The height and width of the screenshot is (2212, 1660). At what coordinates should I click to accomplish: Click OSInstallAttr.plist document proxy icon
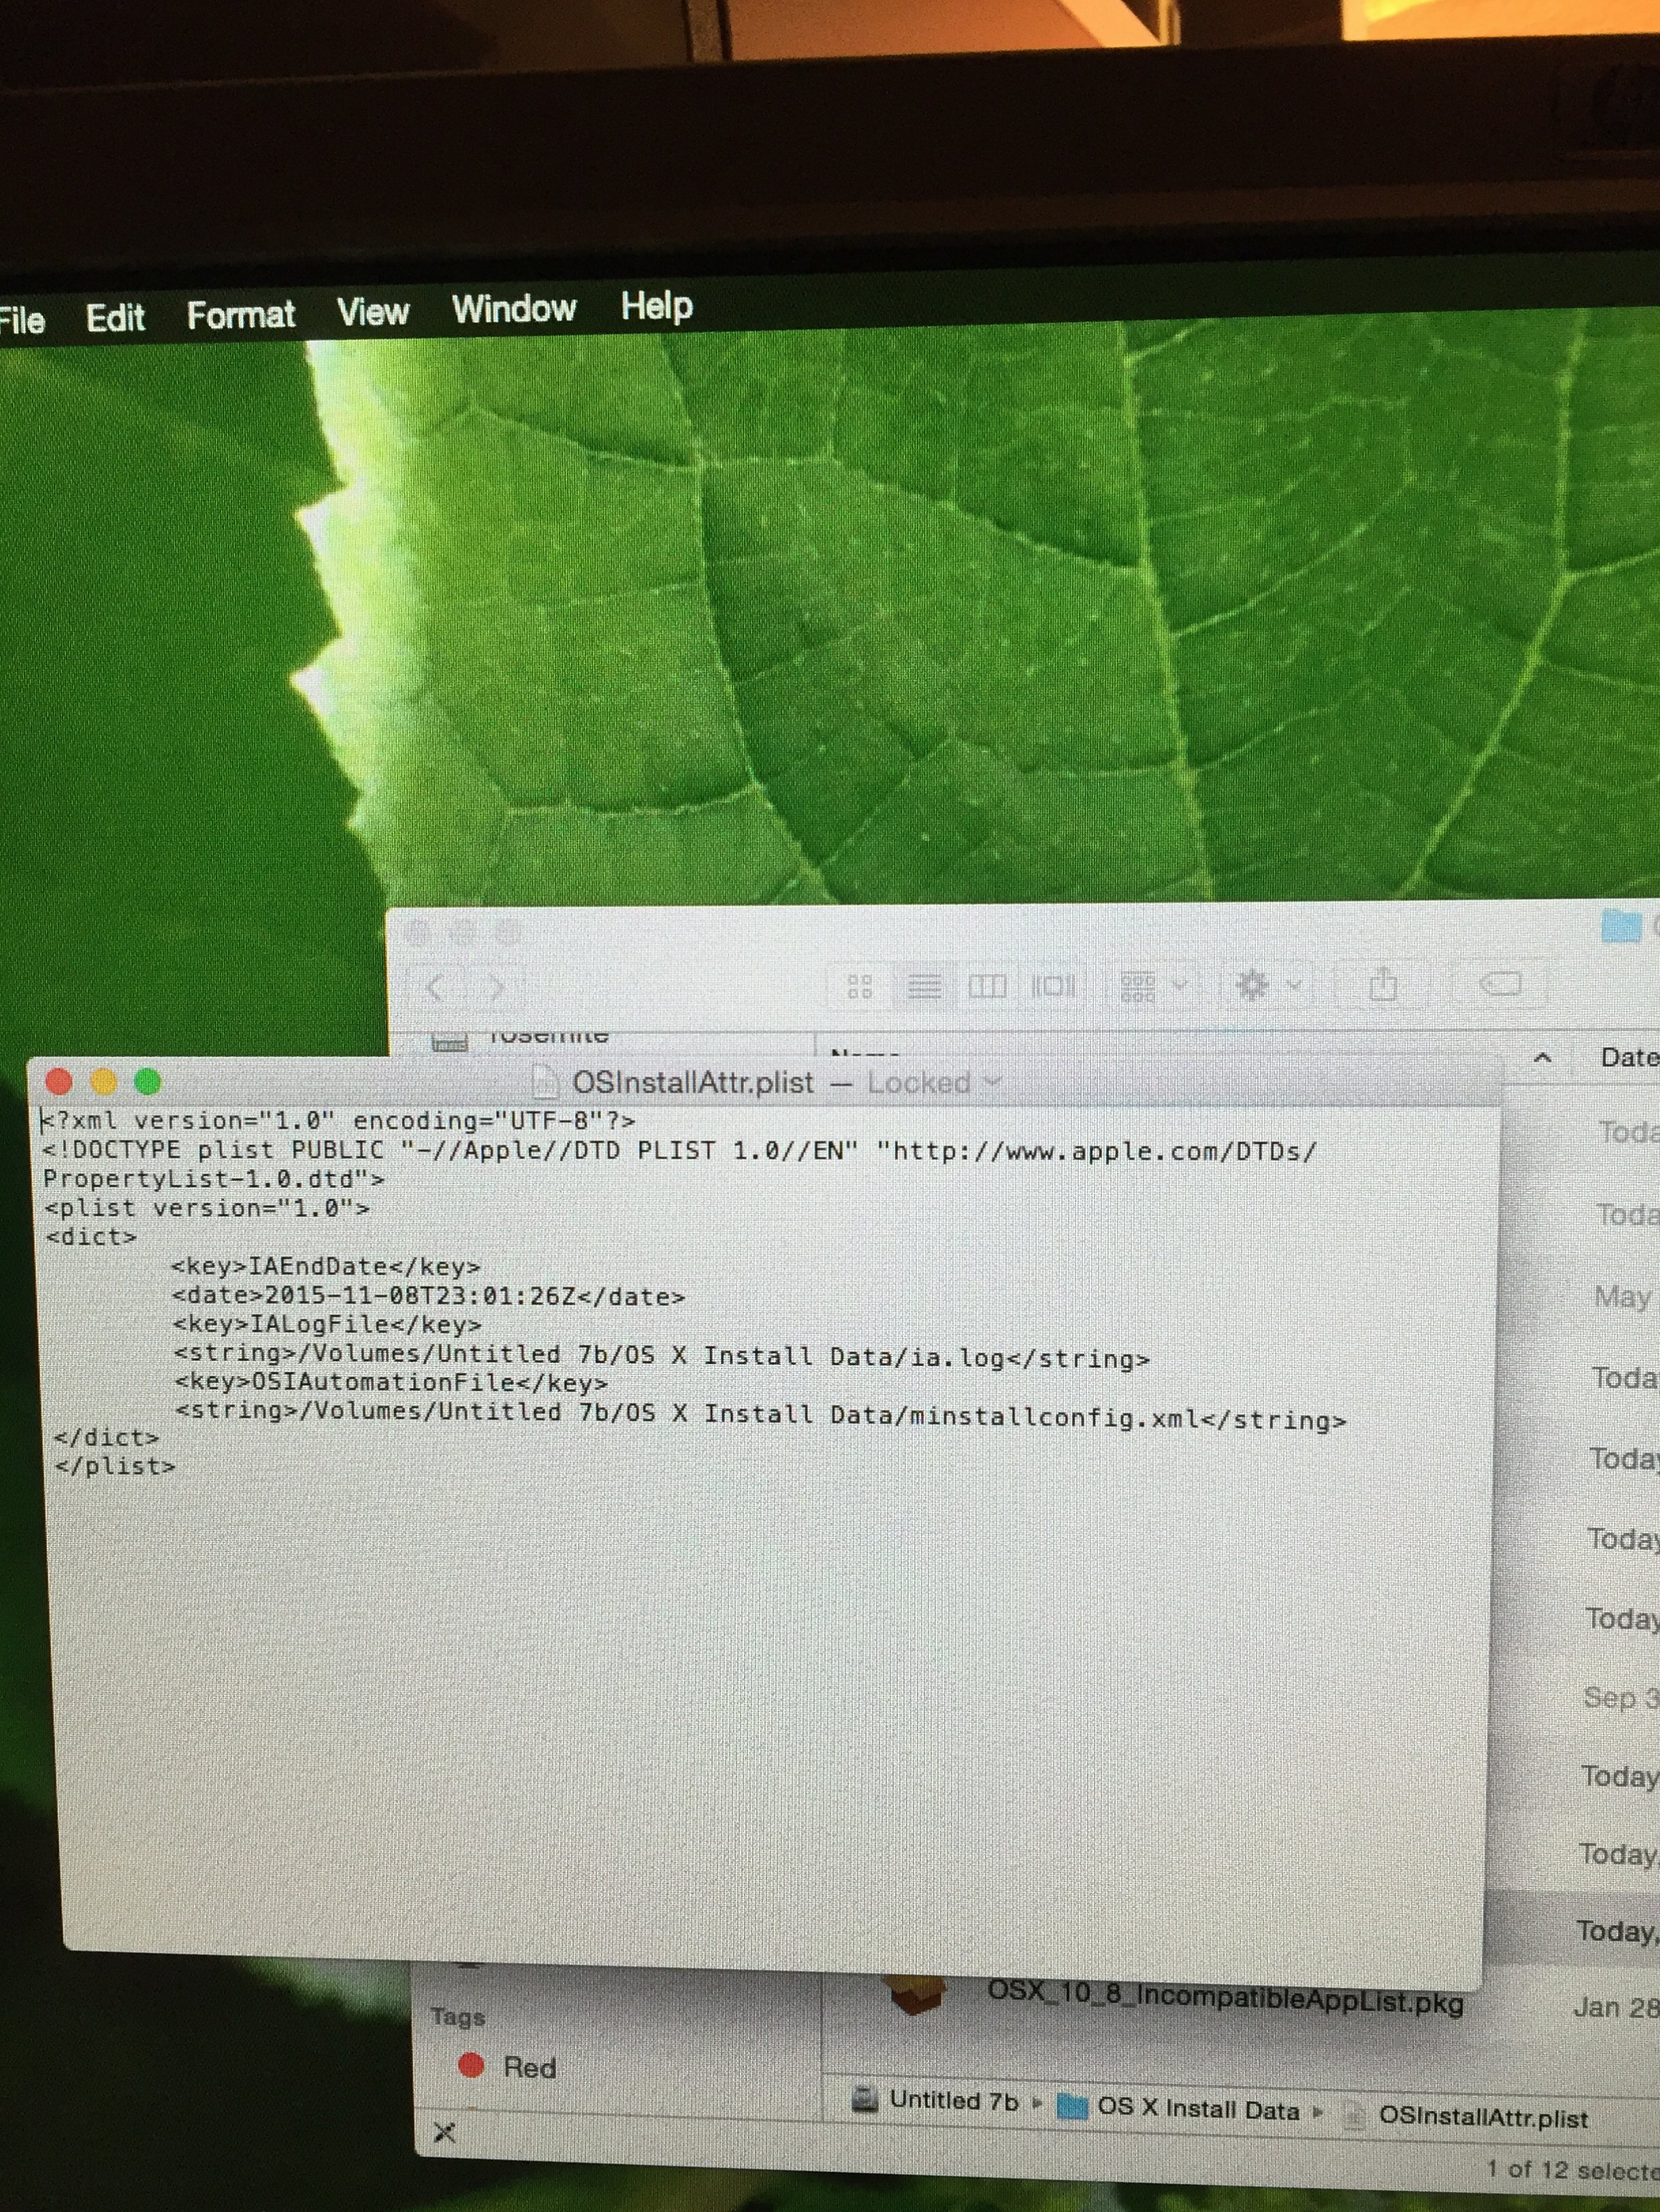coord(546,1082)
